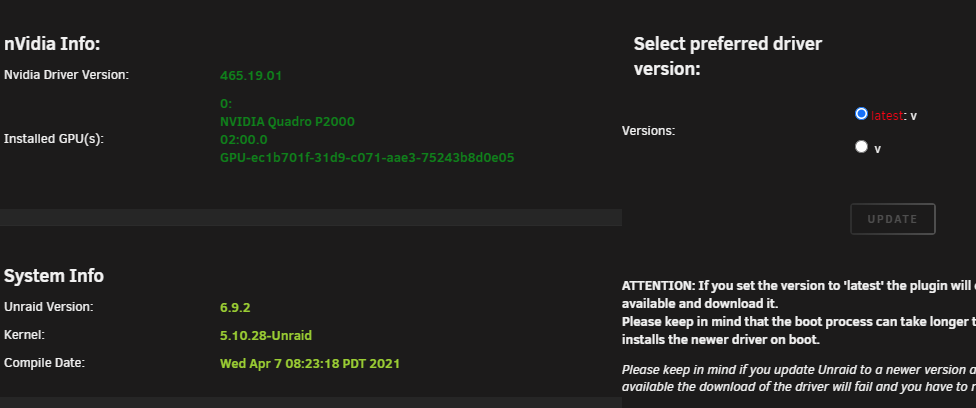The height and width of the screenshot is (408, 976).
Task: Click the Unraid version value 6.9.2
Action: click(235, 308)
